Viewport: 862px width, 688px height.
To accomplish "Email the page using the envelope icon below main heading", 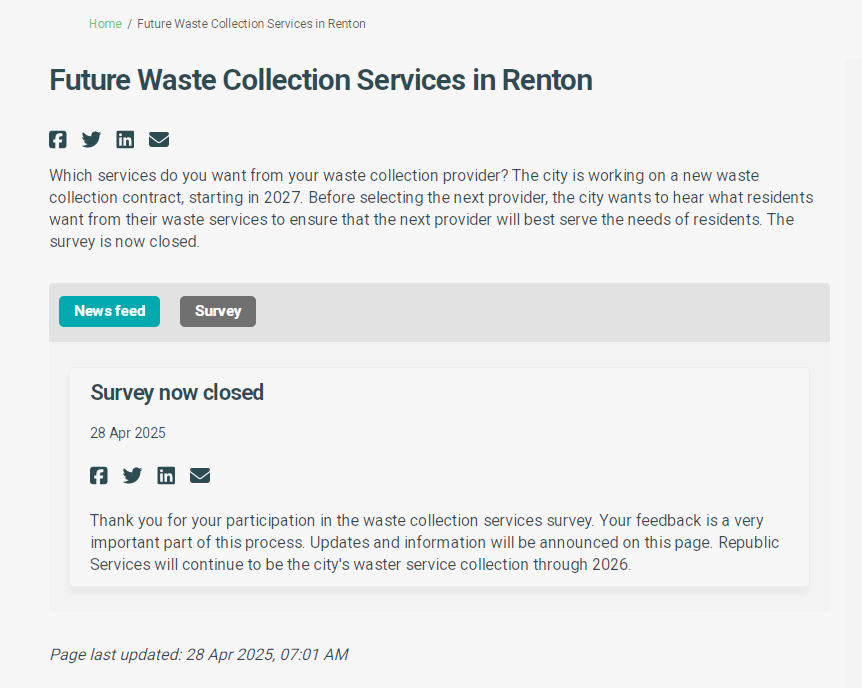I will pos(159,139).
